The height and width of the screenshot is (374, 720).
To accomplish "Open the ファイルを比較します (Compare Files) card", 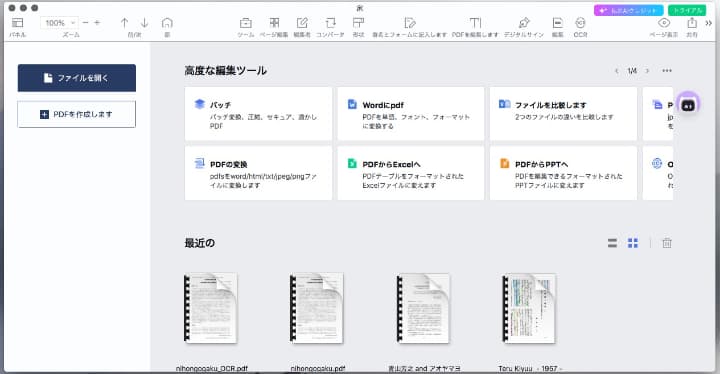I will (563, 113).
